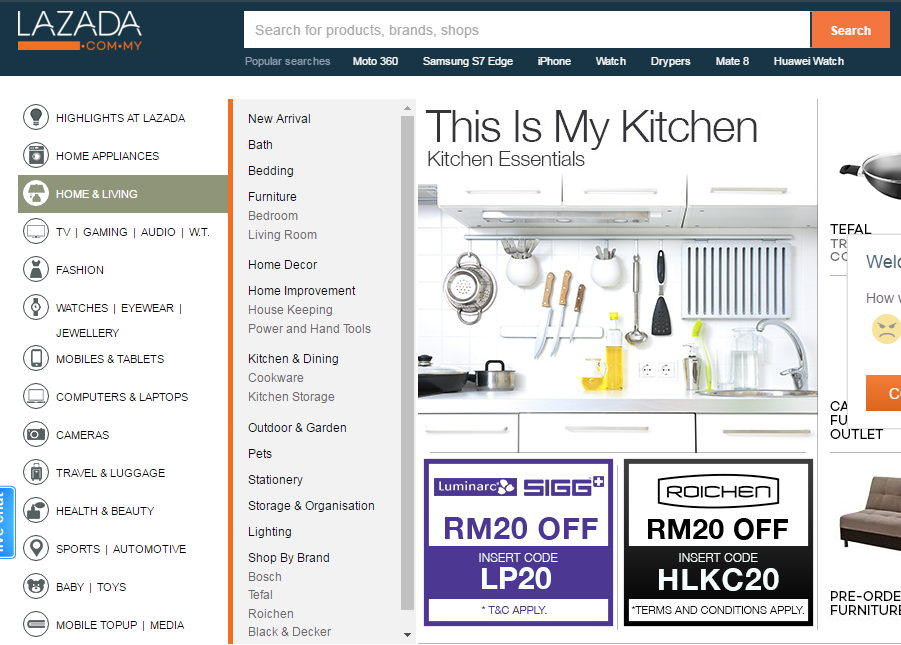Open the Lighting submenu link
This screenshot has width=901, height=645.
pos(269,531)
